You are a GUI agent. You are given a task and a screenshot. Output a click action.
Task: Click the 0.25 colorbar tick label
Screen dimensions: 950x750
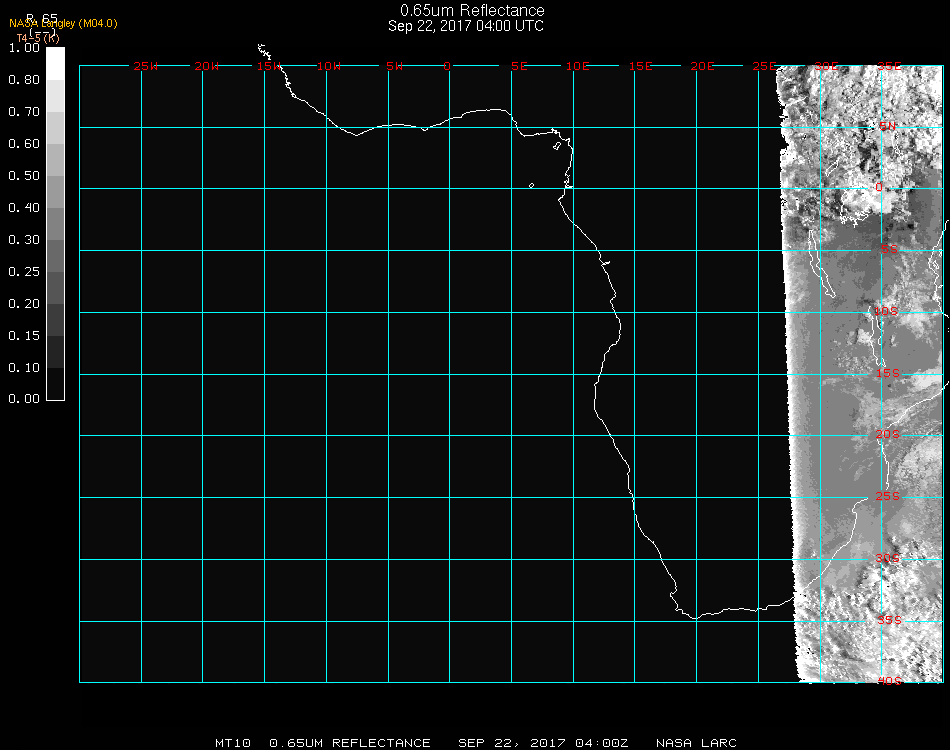(24, 272)
